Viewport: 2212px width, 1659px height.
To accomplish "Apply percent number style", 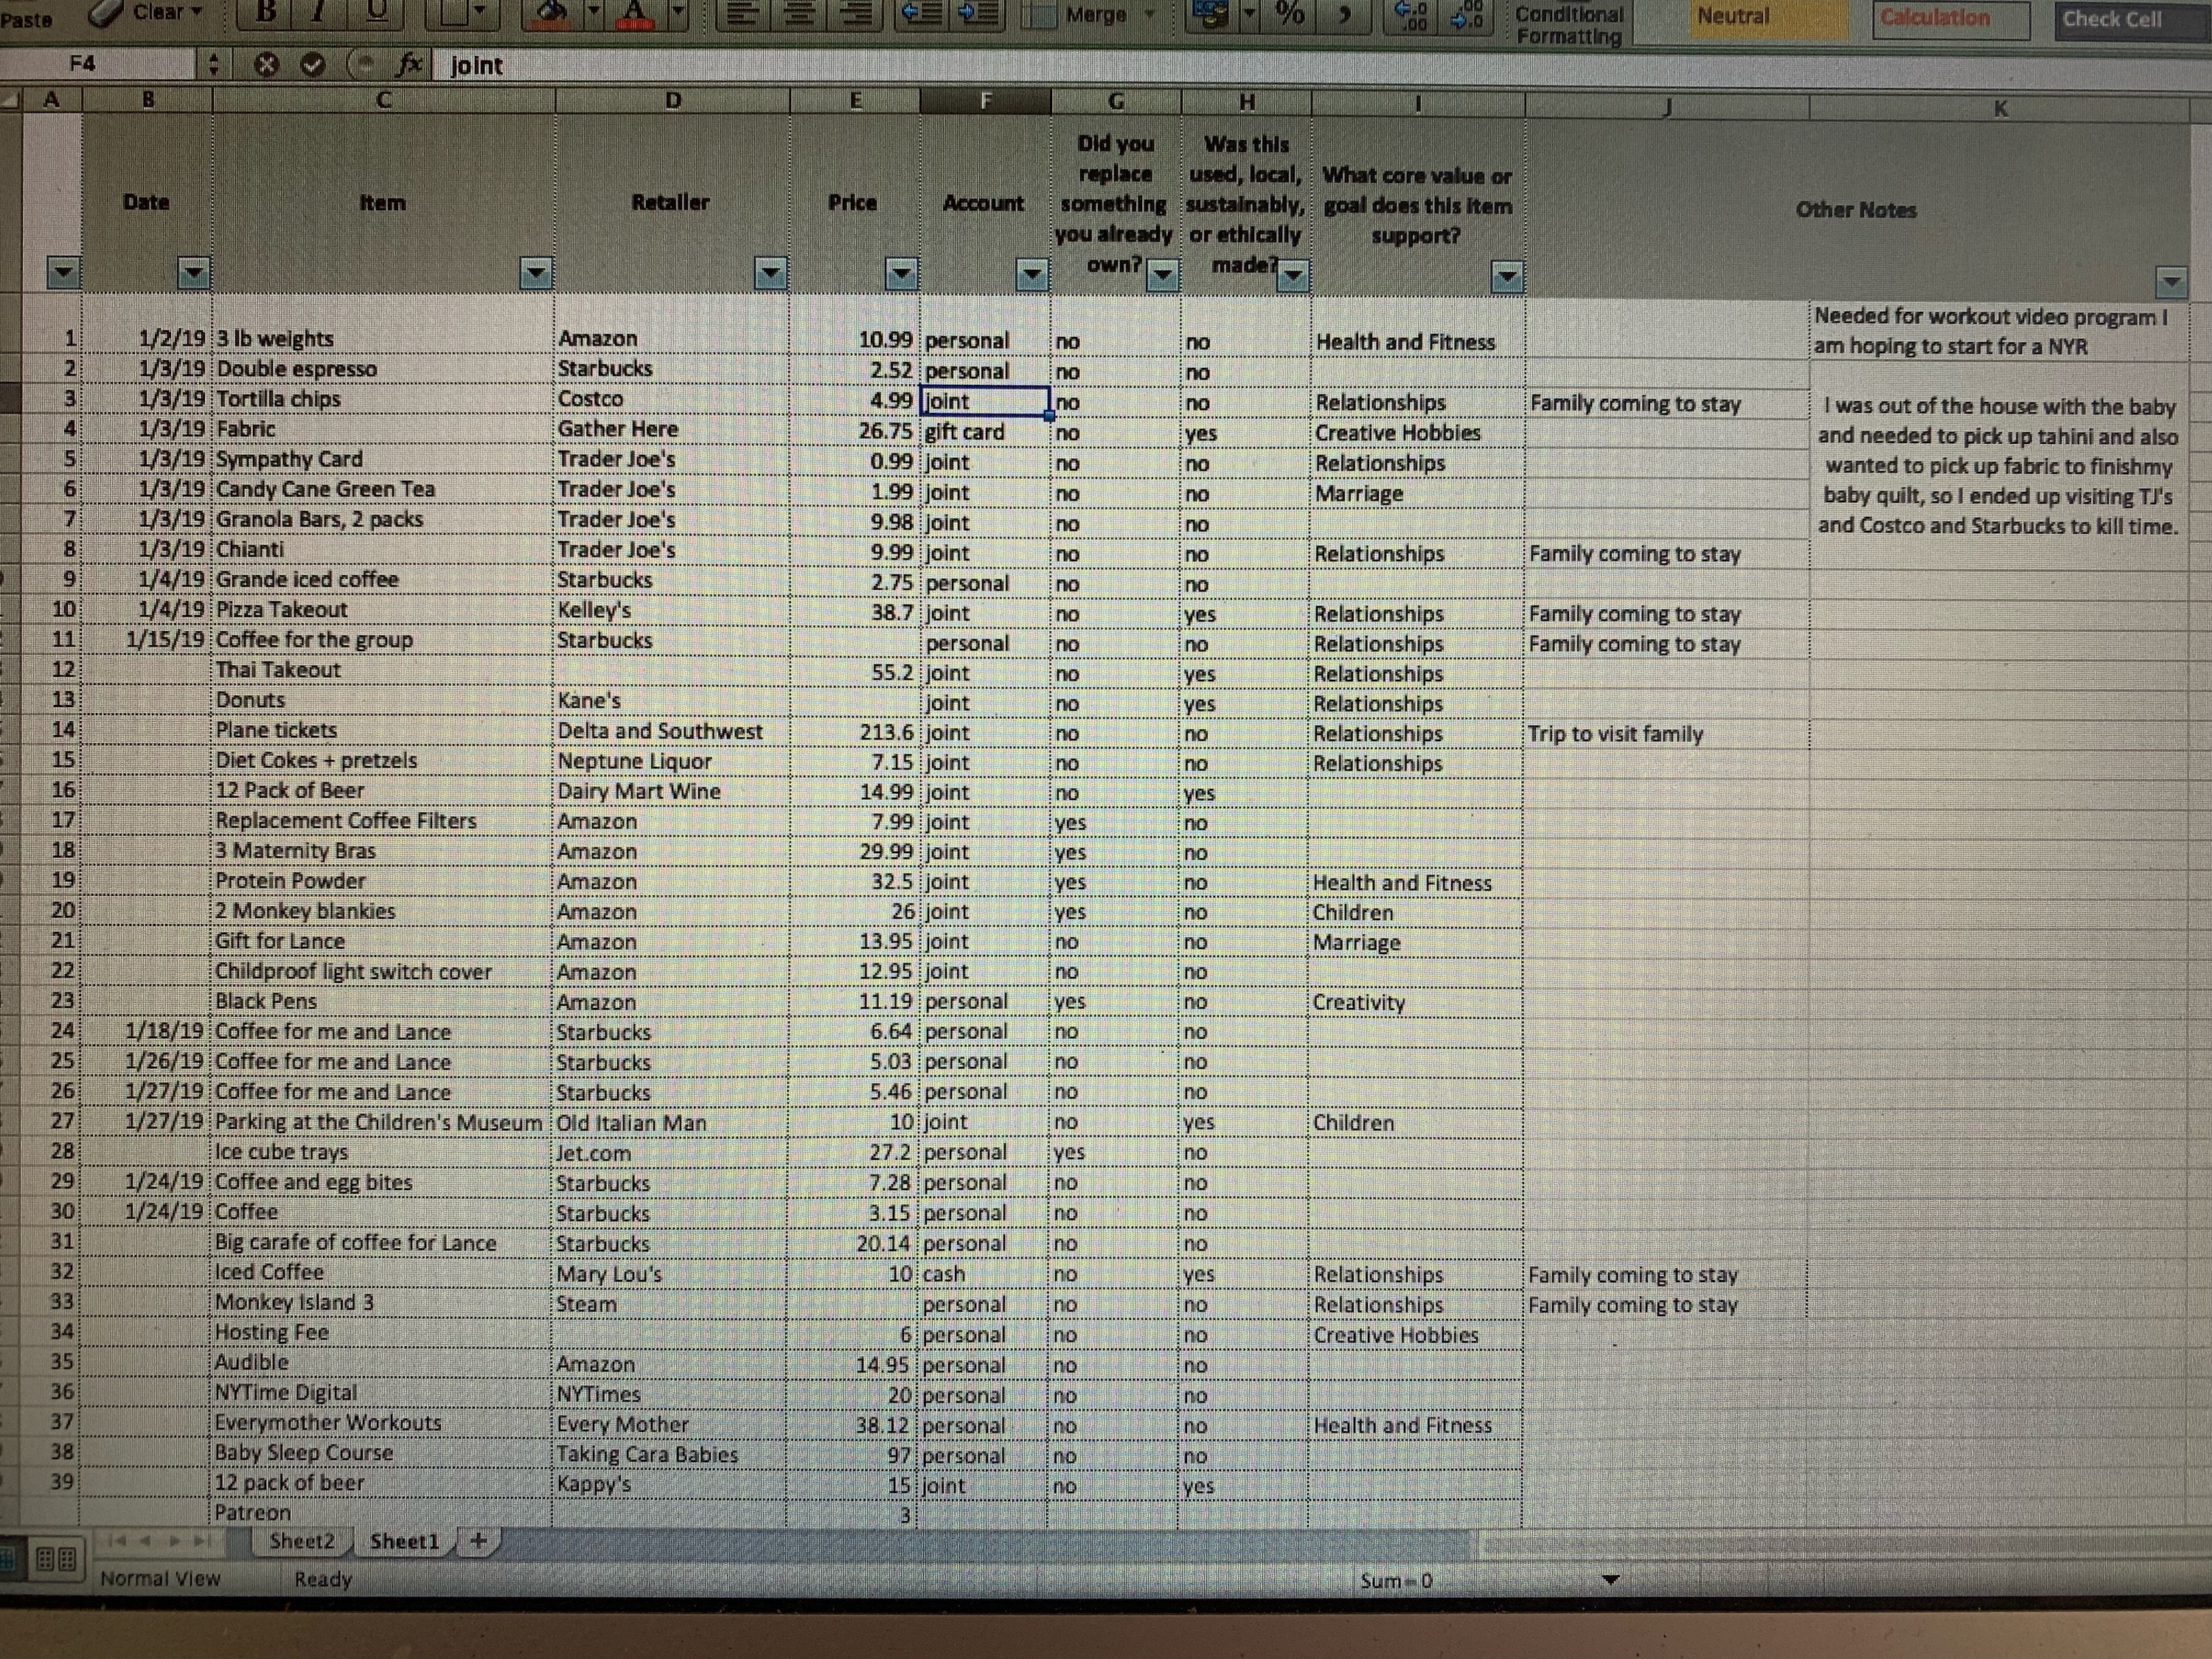I will pos(1289,14).
